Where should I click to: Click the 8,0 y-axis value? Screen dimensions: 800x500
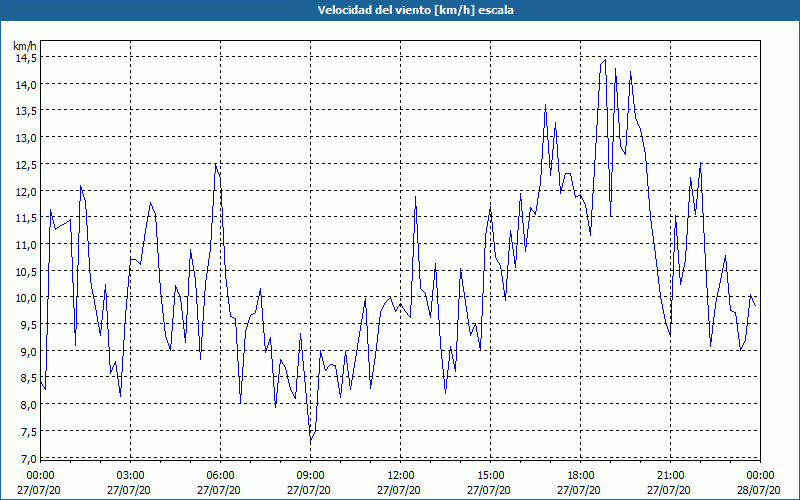[28, 405]
